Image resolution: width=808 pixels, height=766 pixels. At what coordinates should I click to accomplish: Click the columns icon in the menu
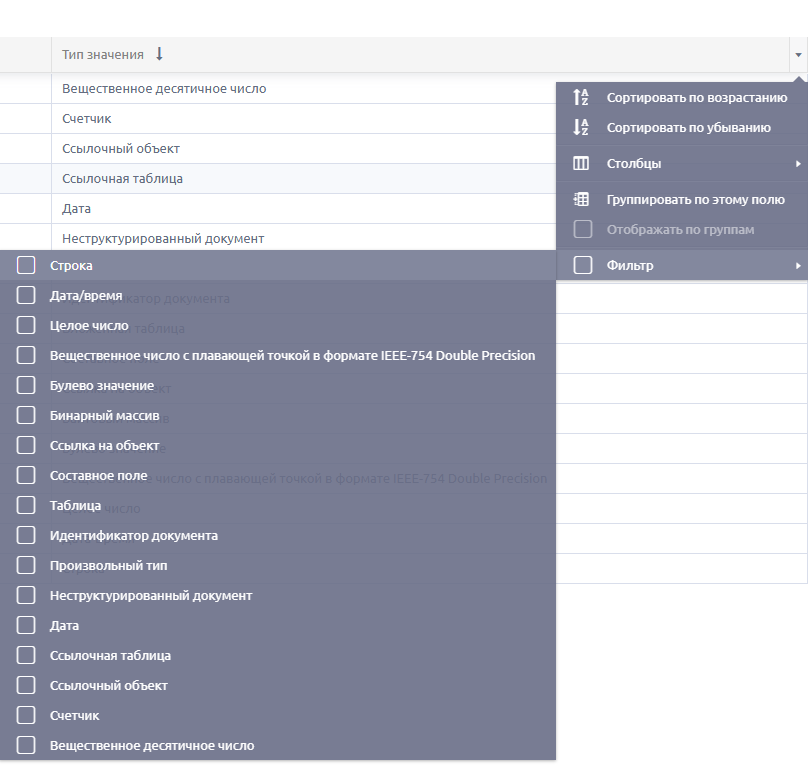pyautogui.click(x=581, y=163)
